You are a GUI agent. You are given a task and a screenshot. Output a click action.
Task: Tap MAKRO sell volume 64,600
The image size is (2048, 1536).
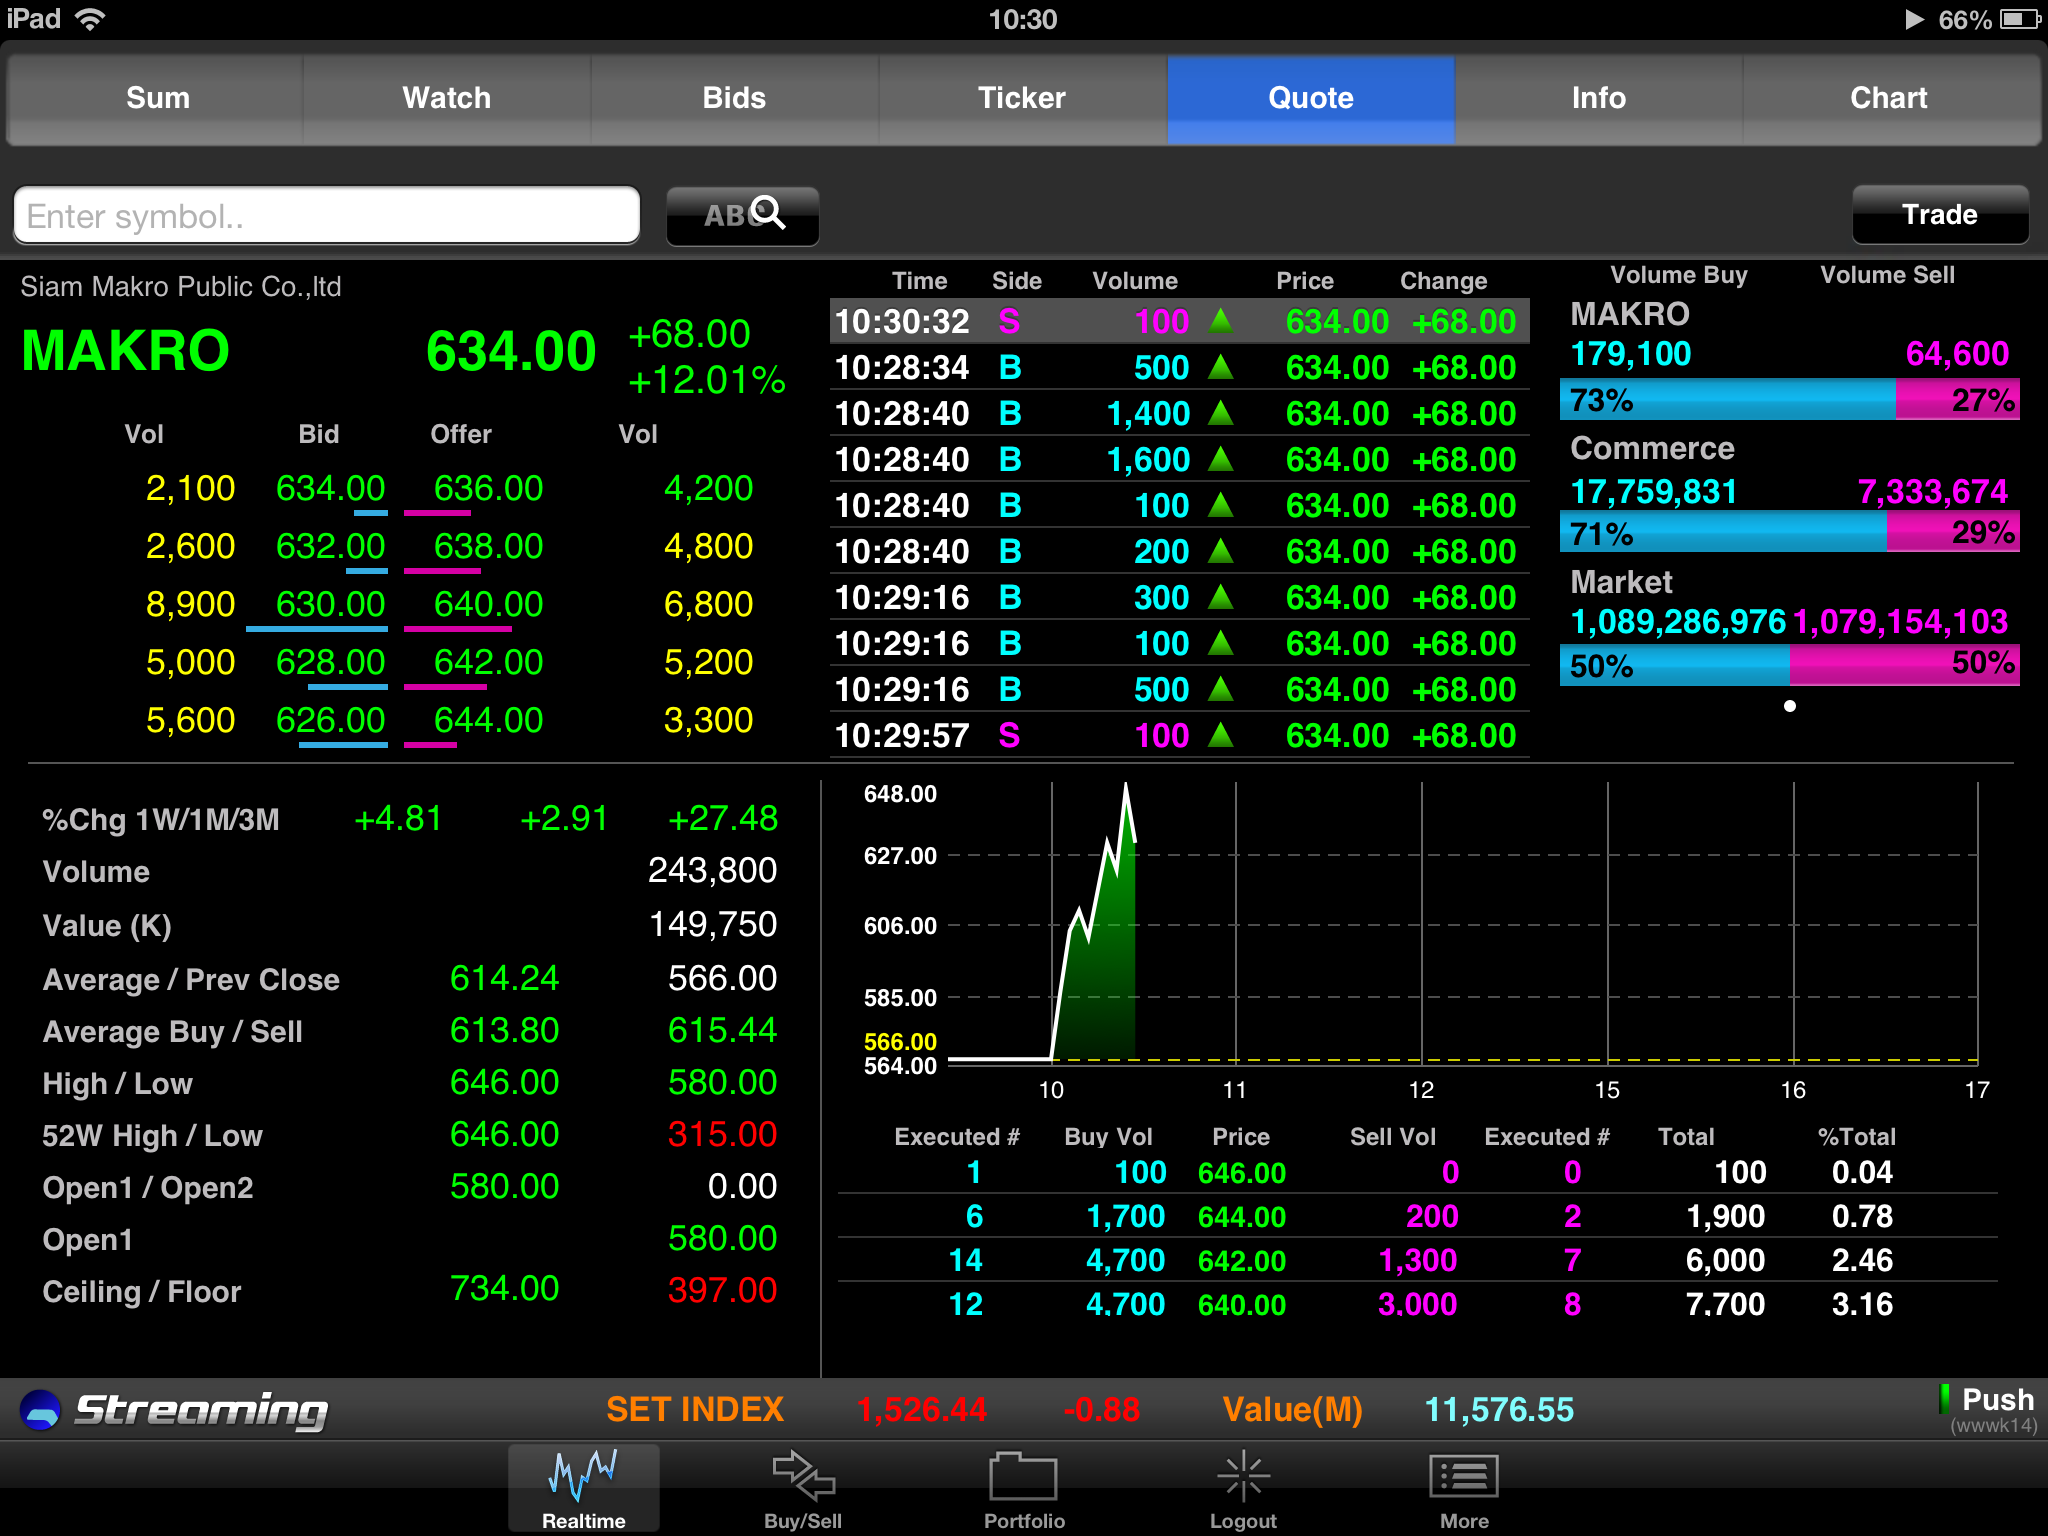[1957, 354]
